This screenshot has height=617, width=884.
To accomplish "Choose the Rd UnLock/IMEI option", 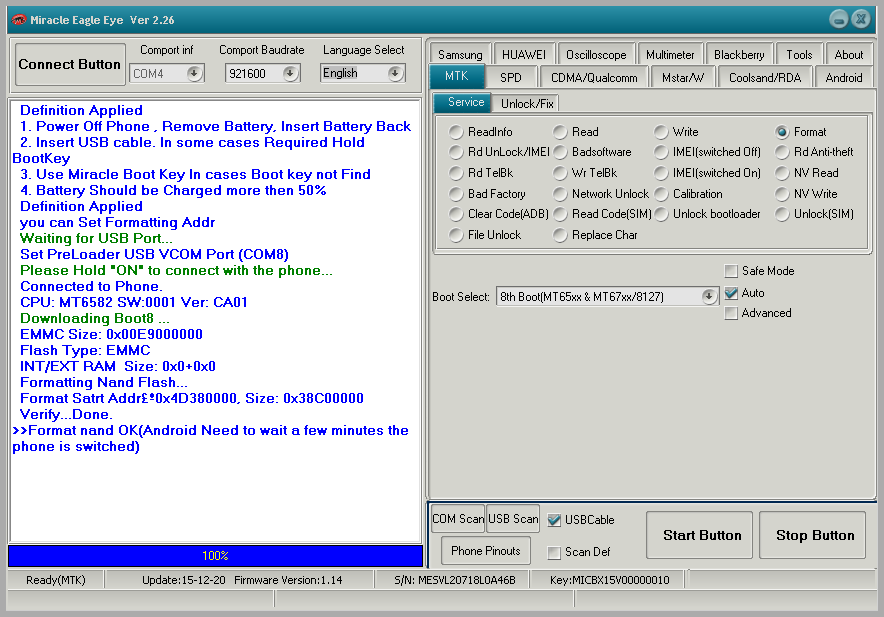I will pyautogui.click(x=456, y=152).
